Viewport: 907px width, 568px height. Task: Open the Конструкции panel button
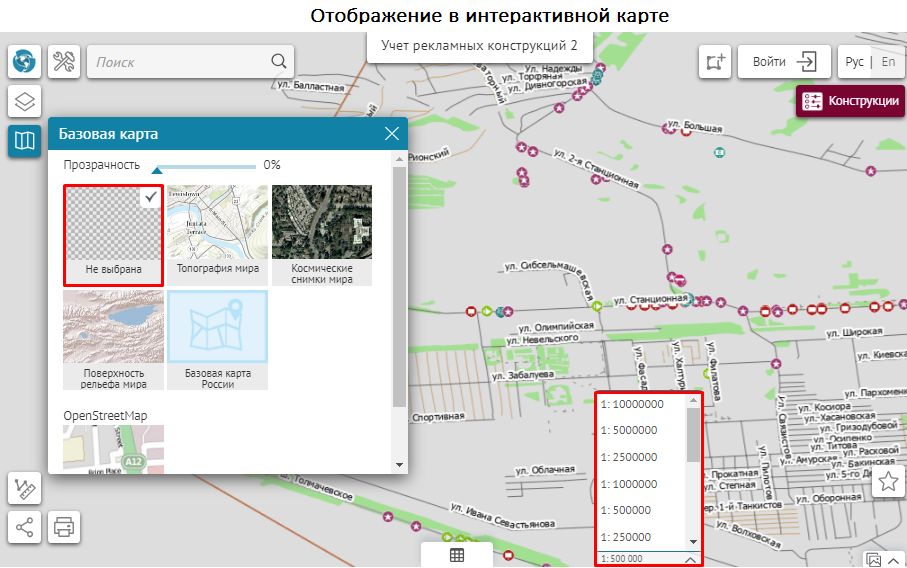[850, 101]
